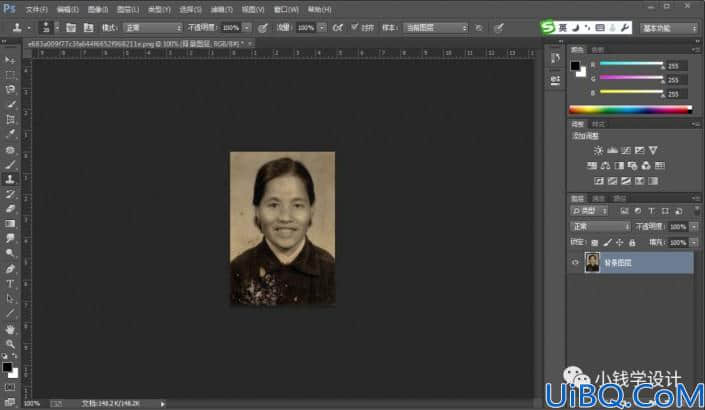The height and width of the screenshot is (410, 705).
Task: Switch to the Channels tab
Action: coord(598,198)
